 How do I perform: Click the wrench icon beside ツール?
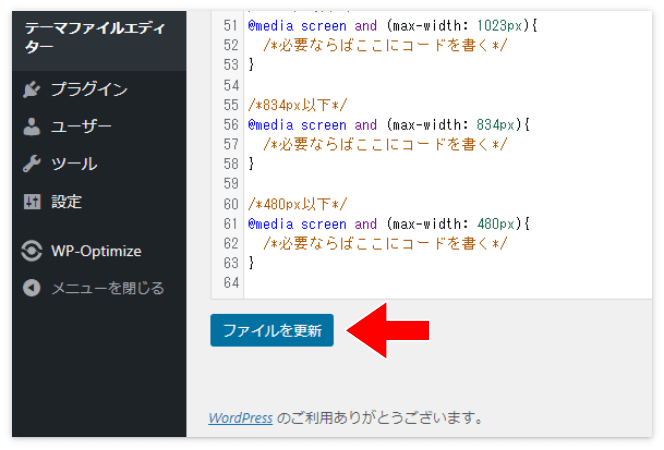pos(32,164)
